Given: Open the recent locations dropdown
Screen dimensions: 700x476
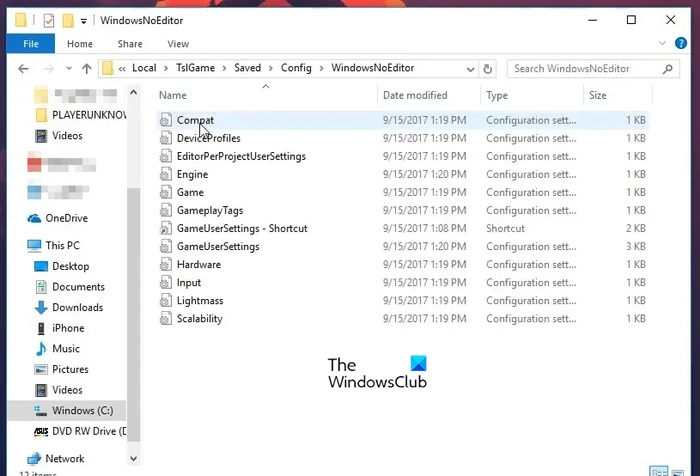Looking at the screenshot, I should (x=69, y=69).
